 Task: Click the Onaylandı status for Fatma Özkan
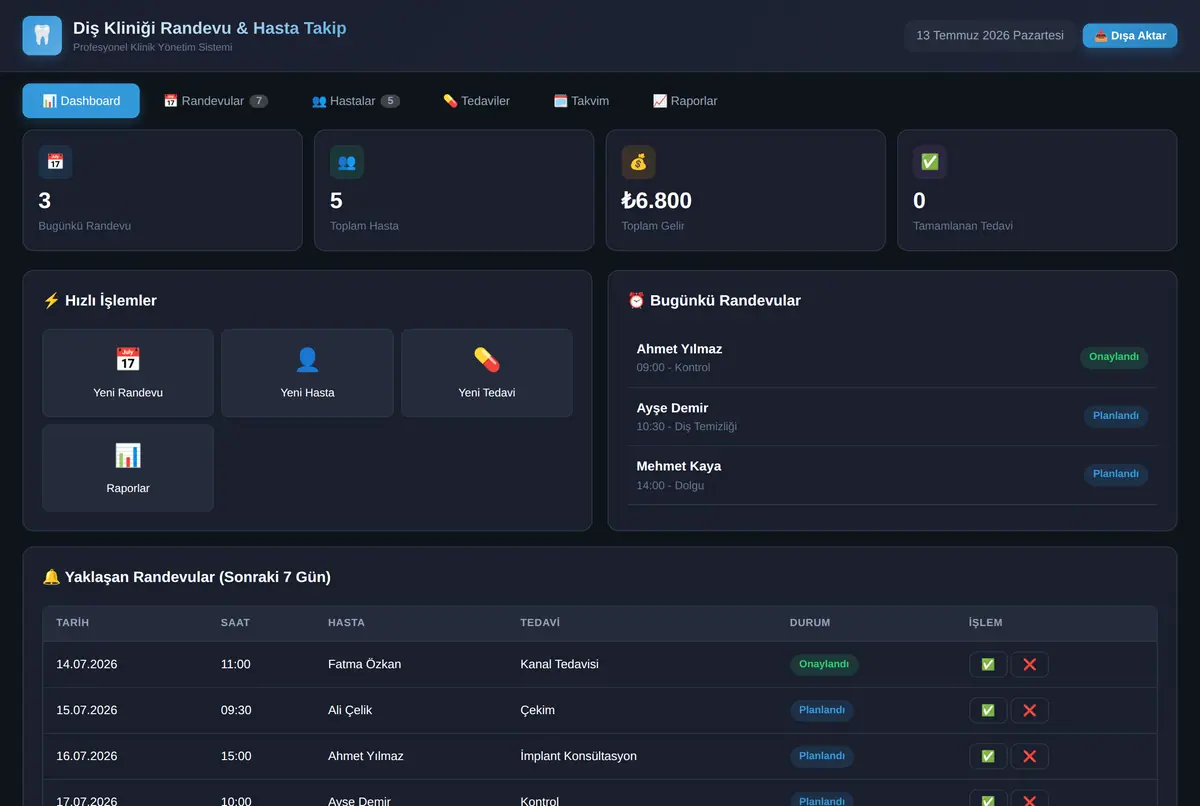824,664
